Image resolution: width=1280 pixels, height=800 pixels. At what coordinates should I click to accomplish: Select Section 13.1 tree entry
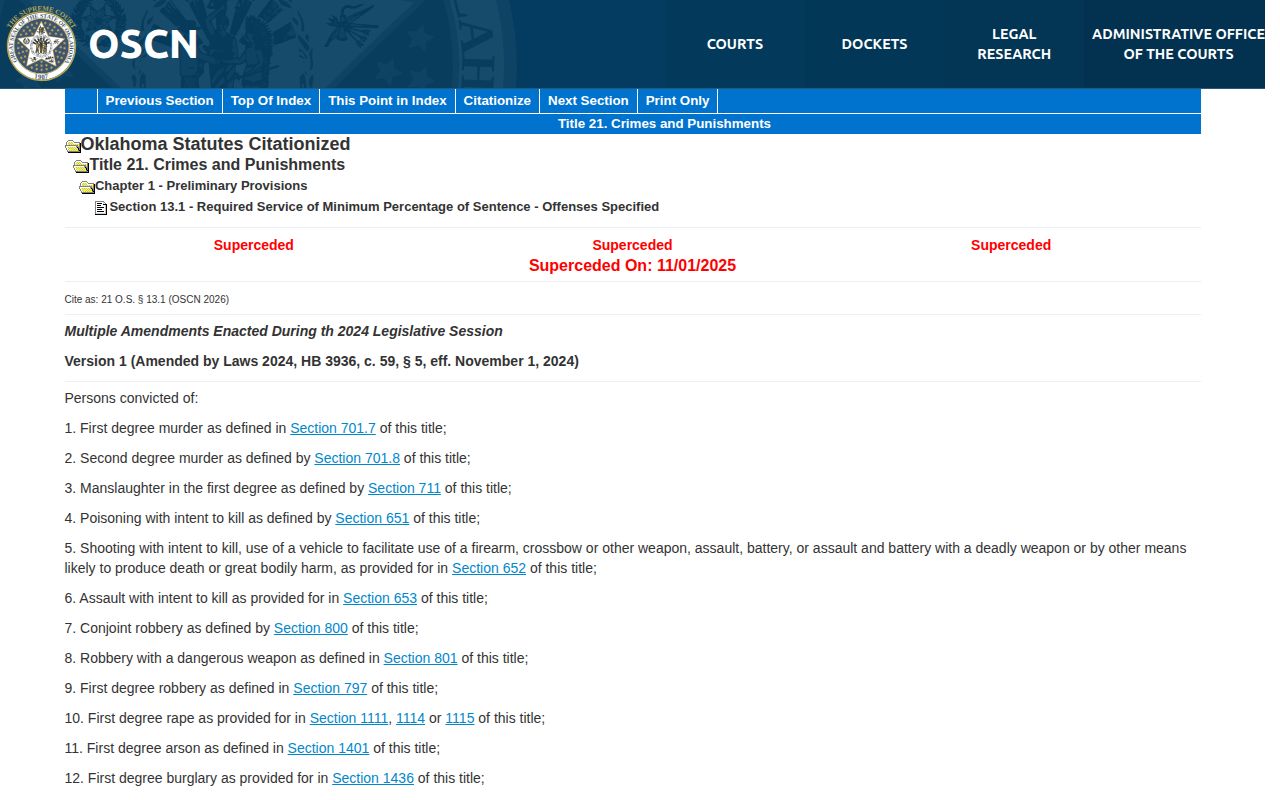[384, 207]
